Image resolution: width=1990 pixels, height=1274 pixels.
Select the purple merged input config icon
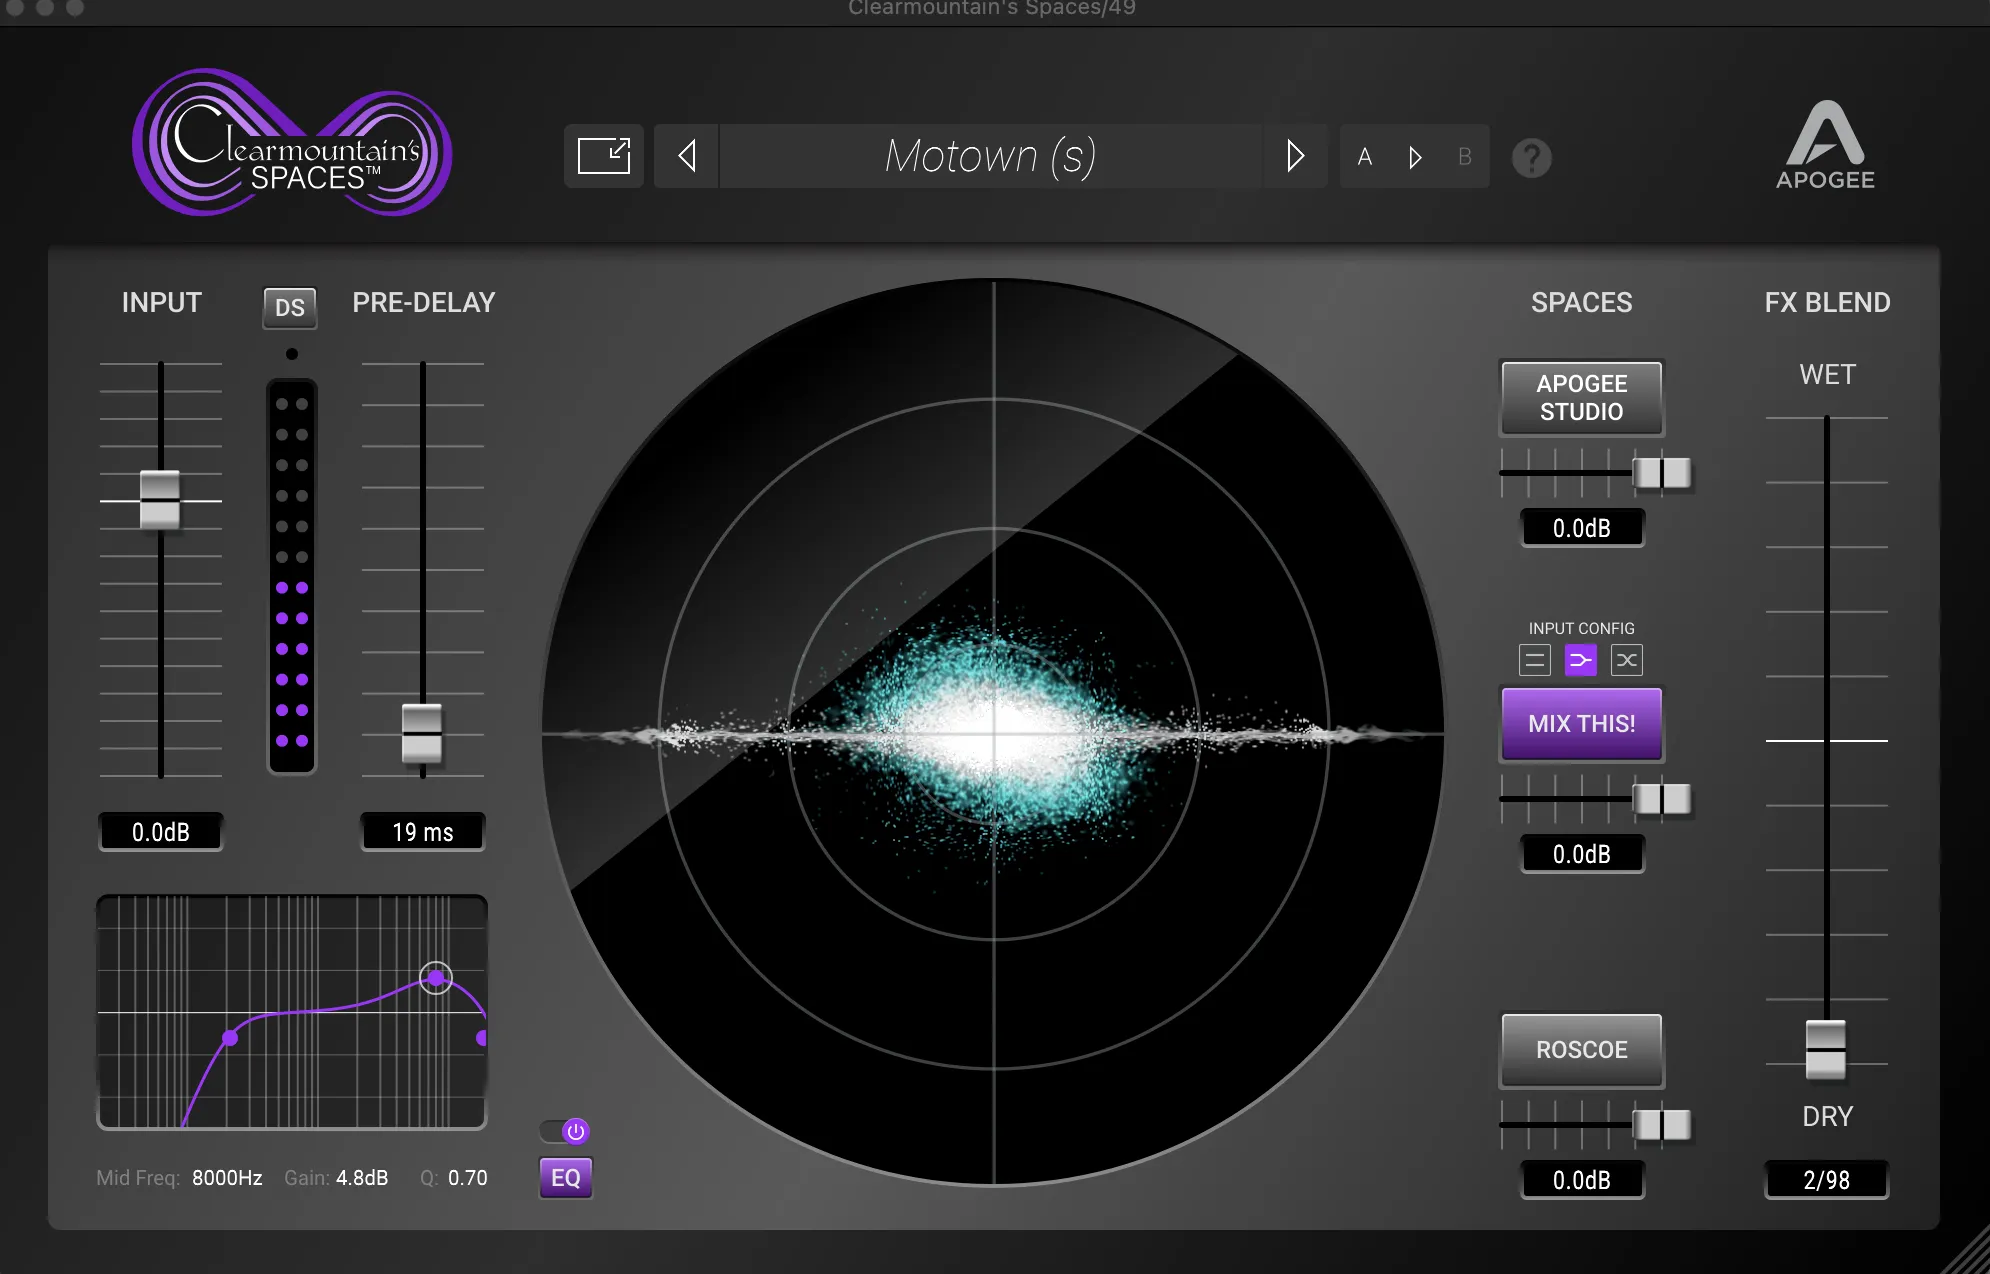[x=1581, y=660]
